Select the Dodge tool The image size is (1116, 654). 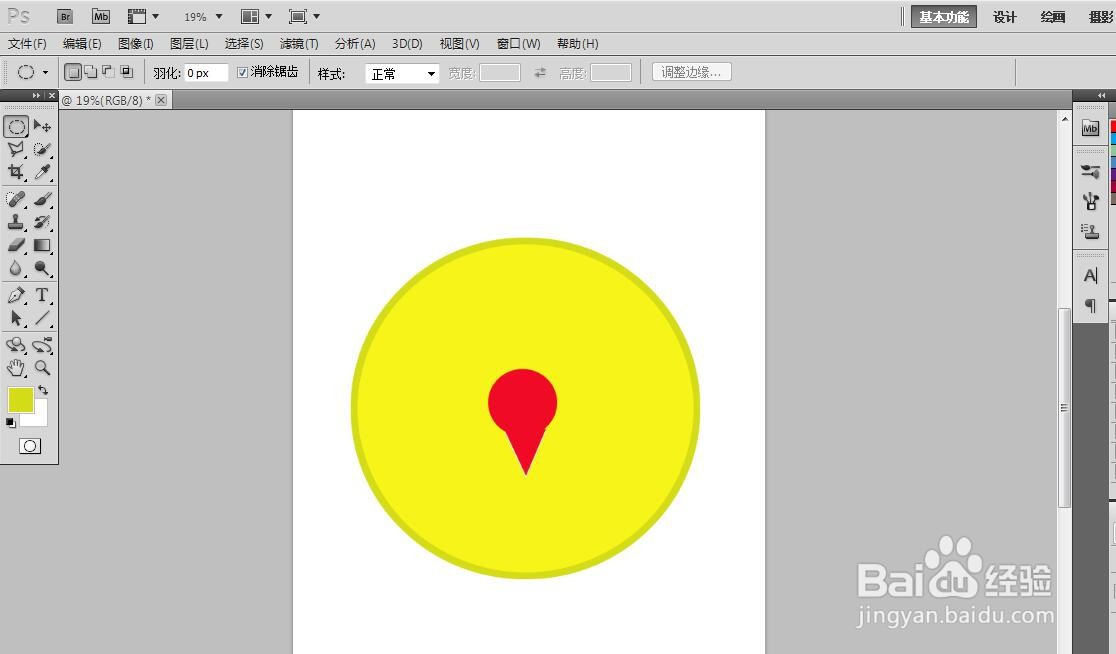tap(42, 268)
